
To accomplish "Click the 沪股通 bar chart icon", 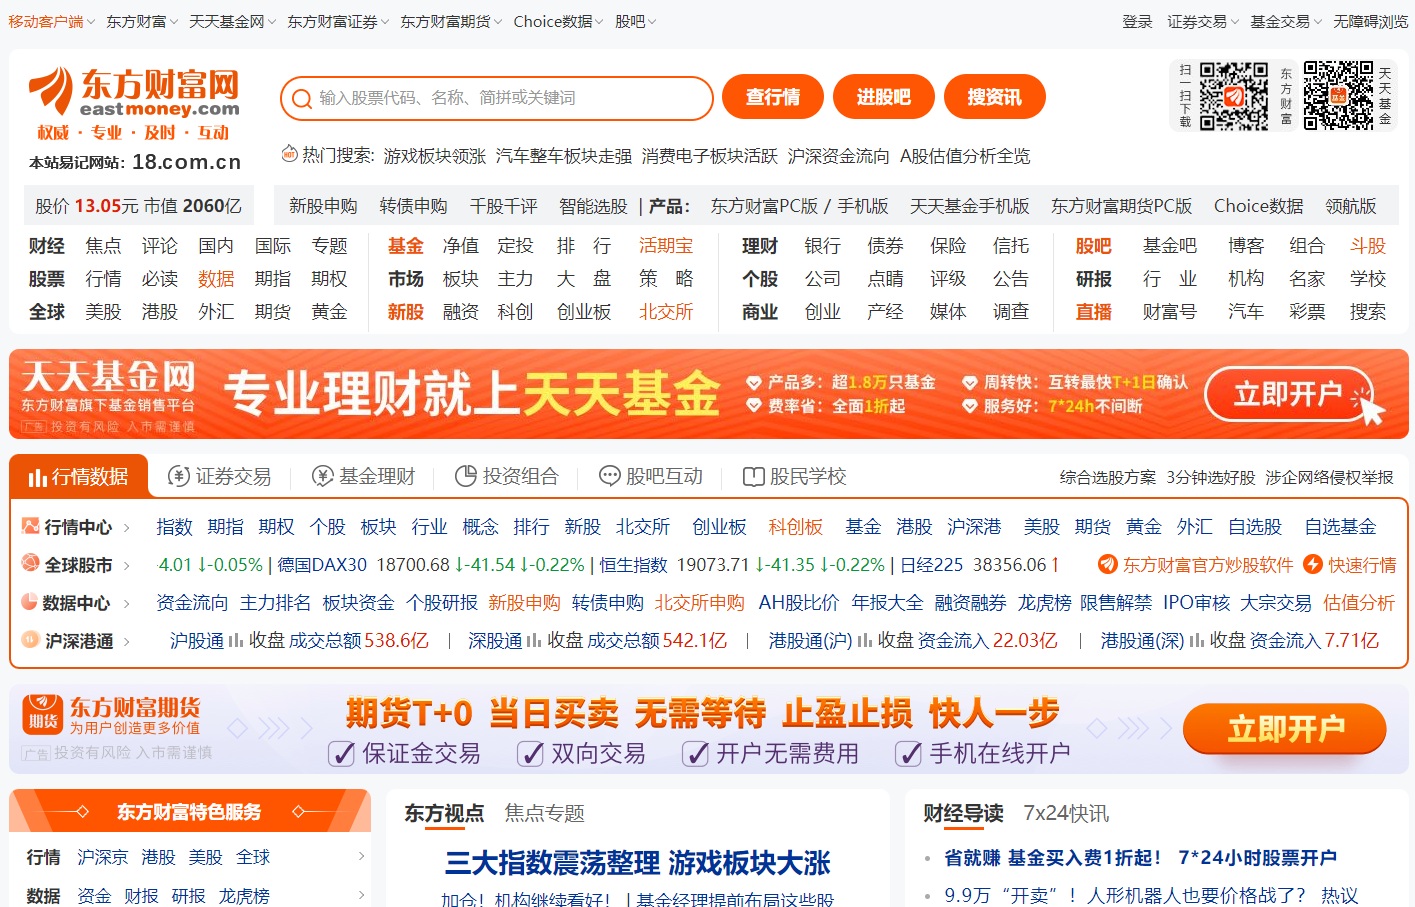I will coord(236,641).
